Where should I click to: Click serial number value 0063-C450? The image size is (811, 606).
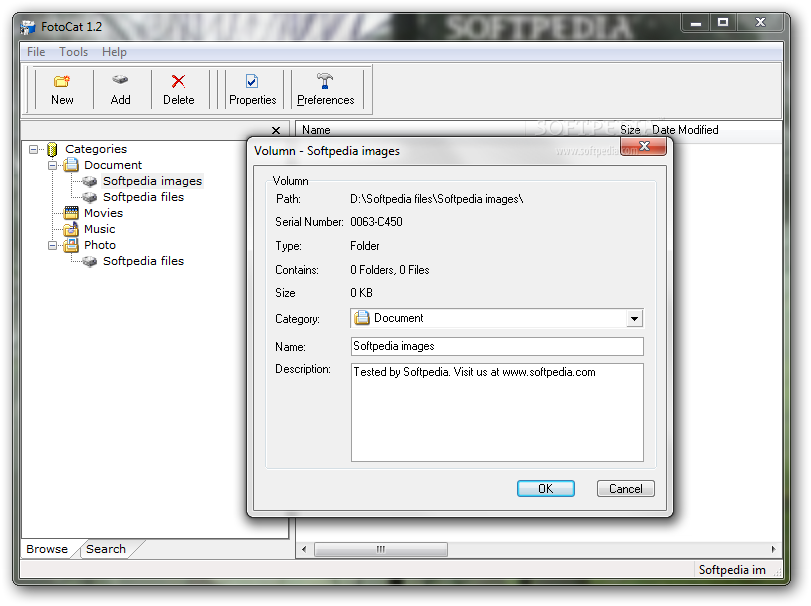376,222
